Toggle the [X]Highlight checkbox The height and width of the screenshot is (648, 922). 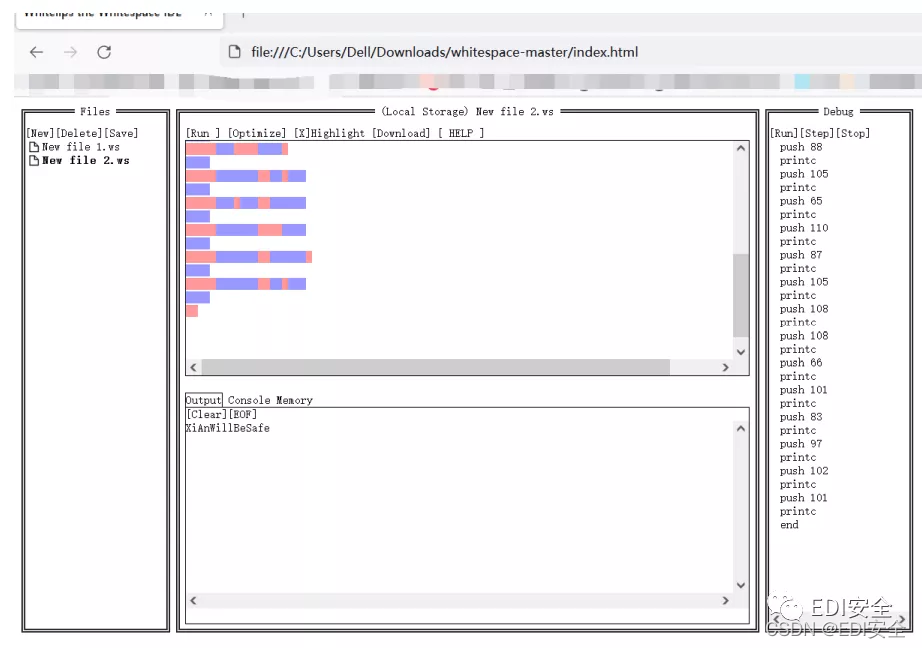tap(329, 133)
